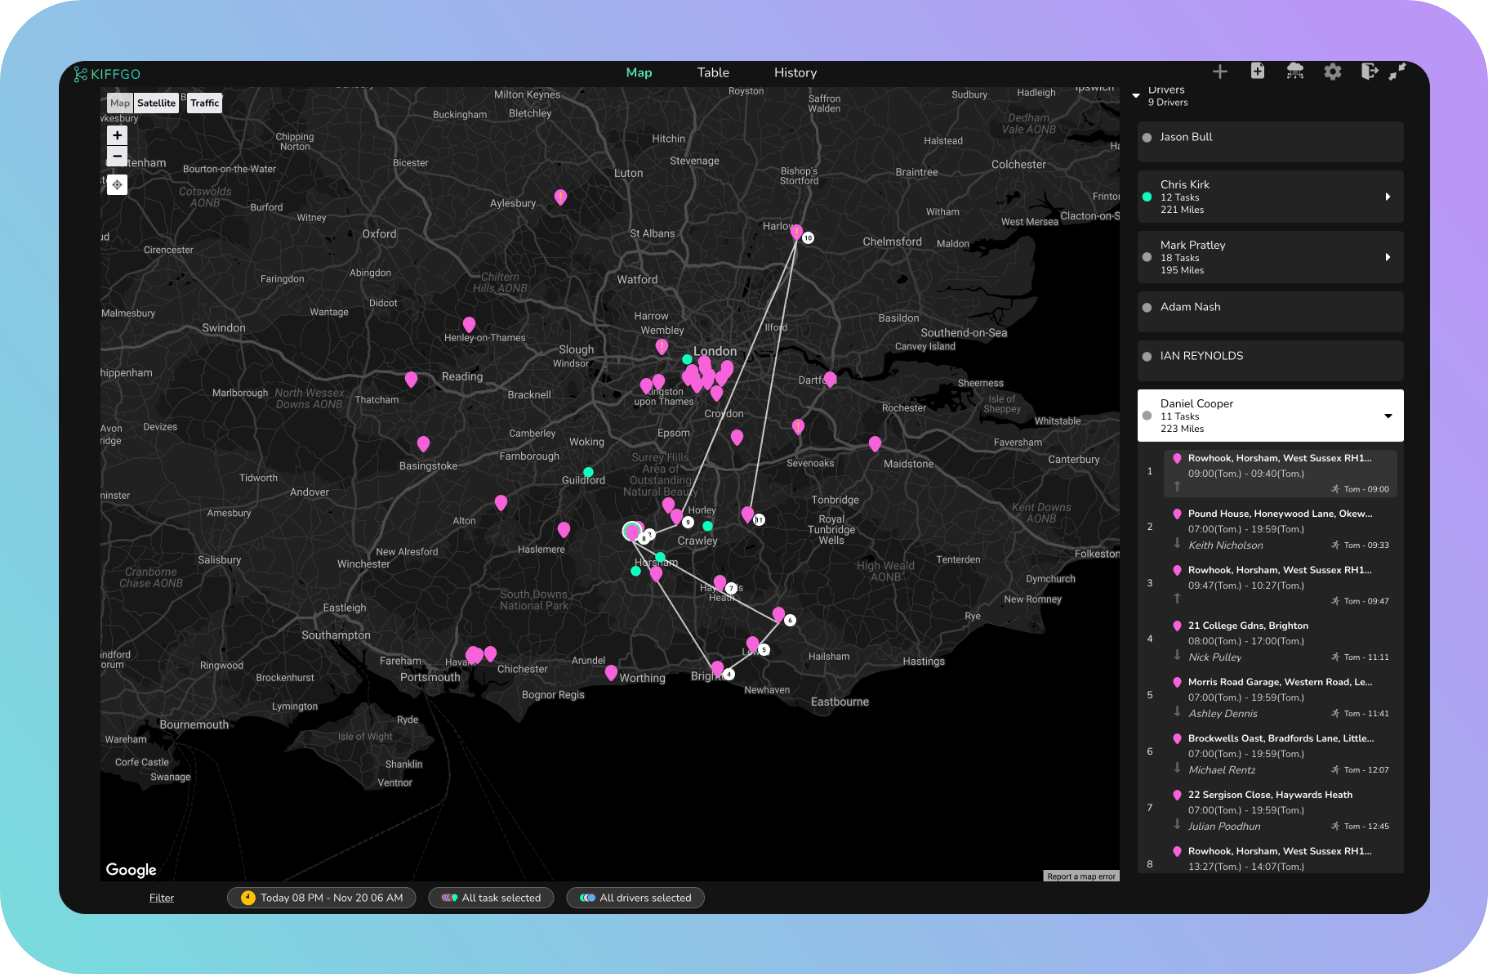This screenshot has width=1488, height=974.
Task: Click the Filter link
Action: 162,898
